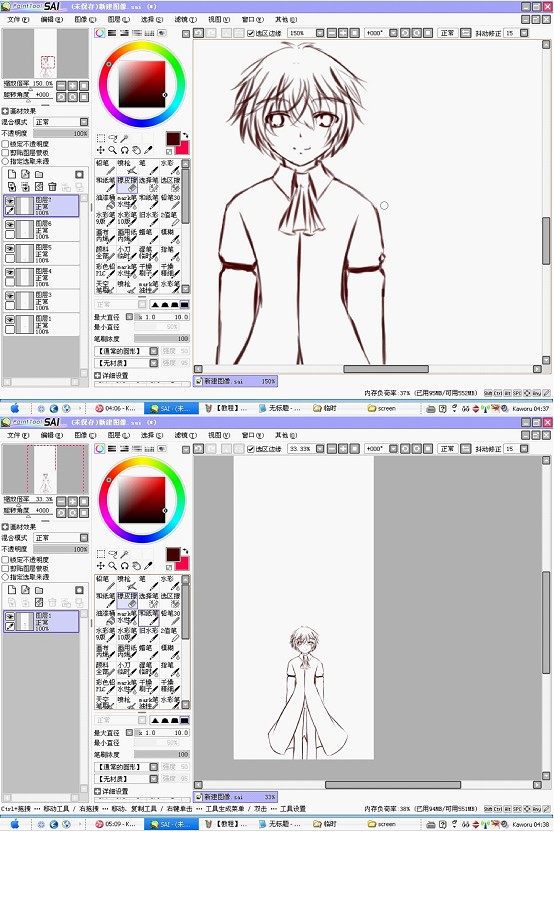Viewport: 554px width, 915px height.
Task: Flip the canvas view using upper toolbar mirror icon
Action: point(466,33)
